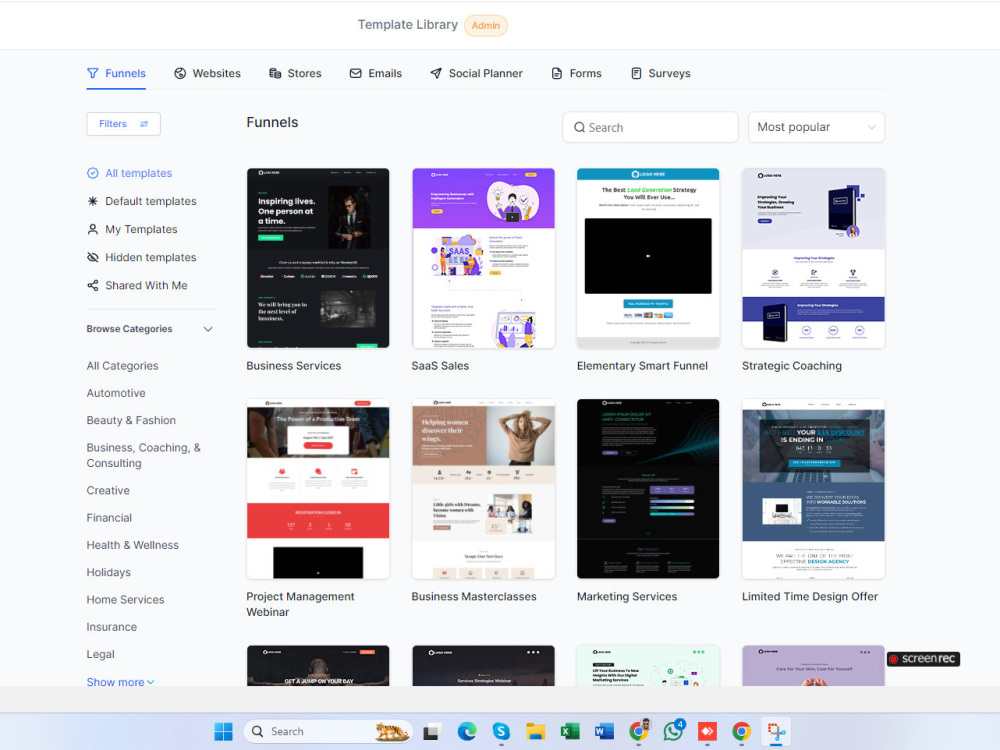Click the My Templates person icon
Screen dimensions: 1000x750
[x=92, y=230]
